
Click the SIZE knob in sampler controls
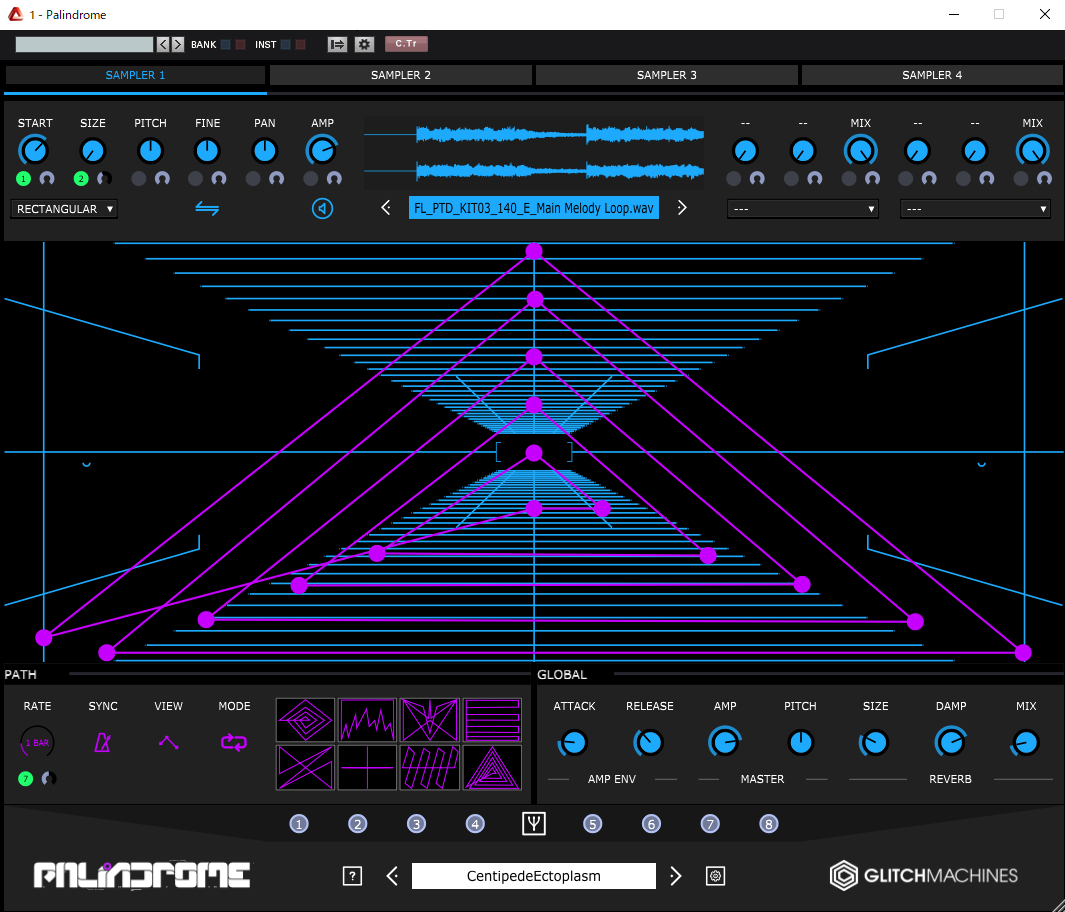[x=92, y=150]
